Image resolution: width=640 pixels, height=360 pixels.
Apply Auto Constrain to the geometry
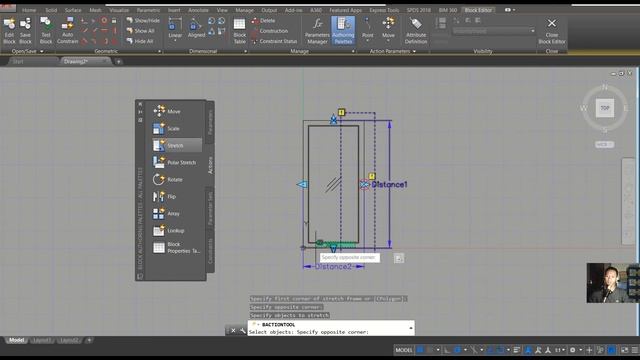coord(67,30)
